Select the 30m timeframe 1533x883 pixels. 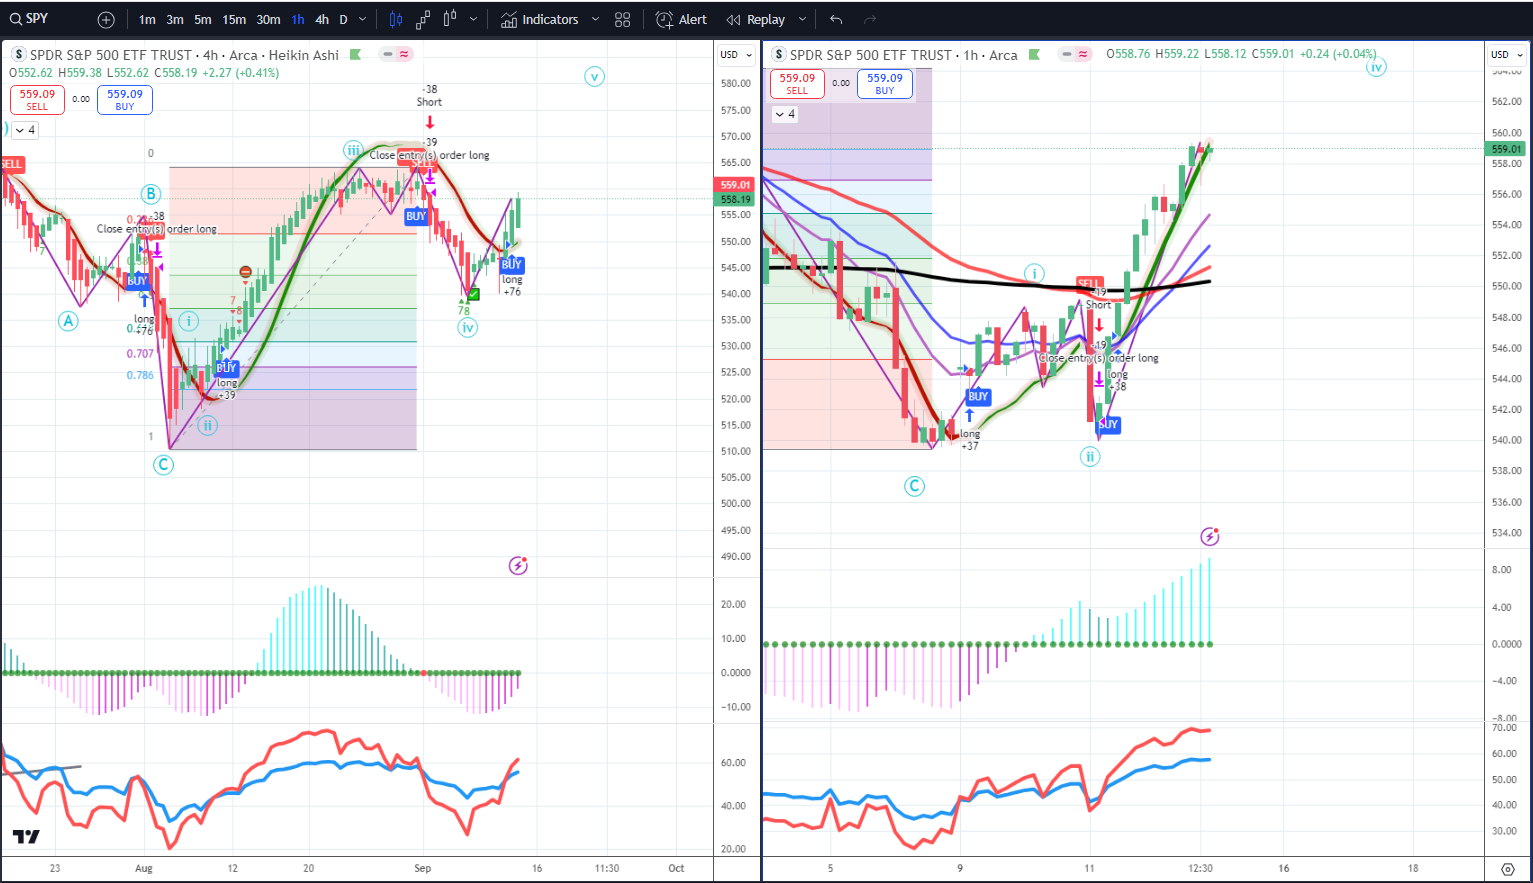click(268, 19)
